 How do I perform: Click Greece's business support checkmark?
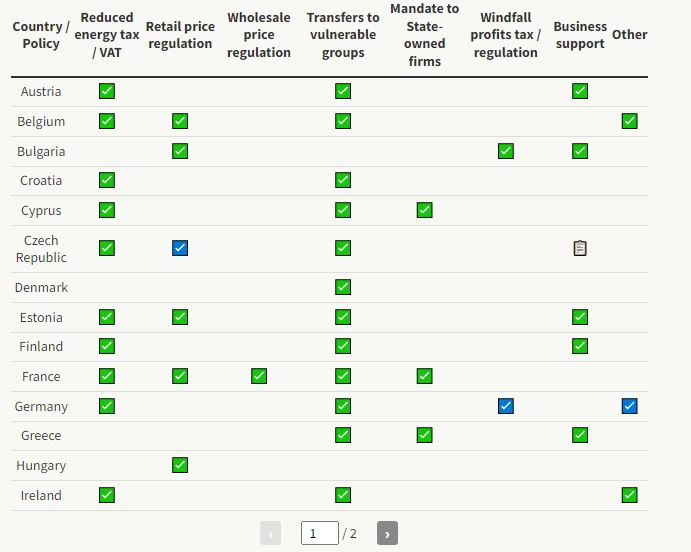[x=580, y=435]
